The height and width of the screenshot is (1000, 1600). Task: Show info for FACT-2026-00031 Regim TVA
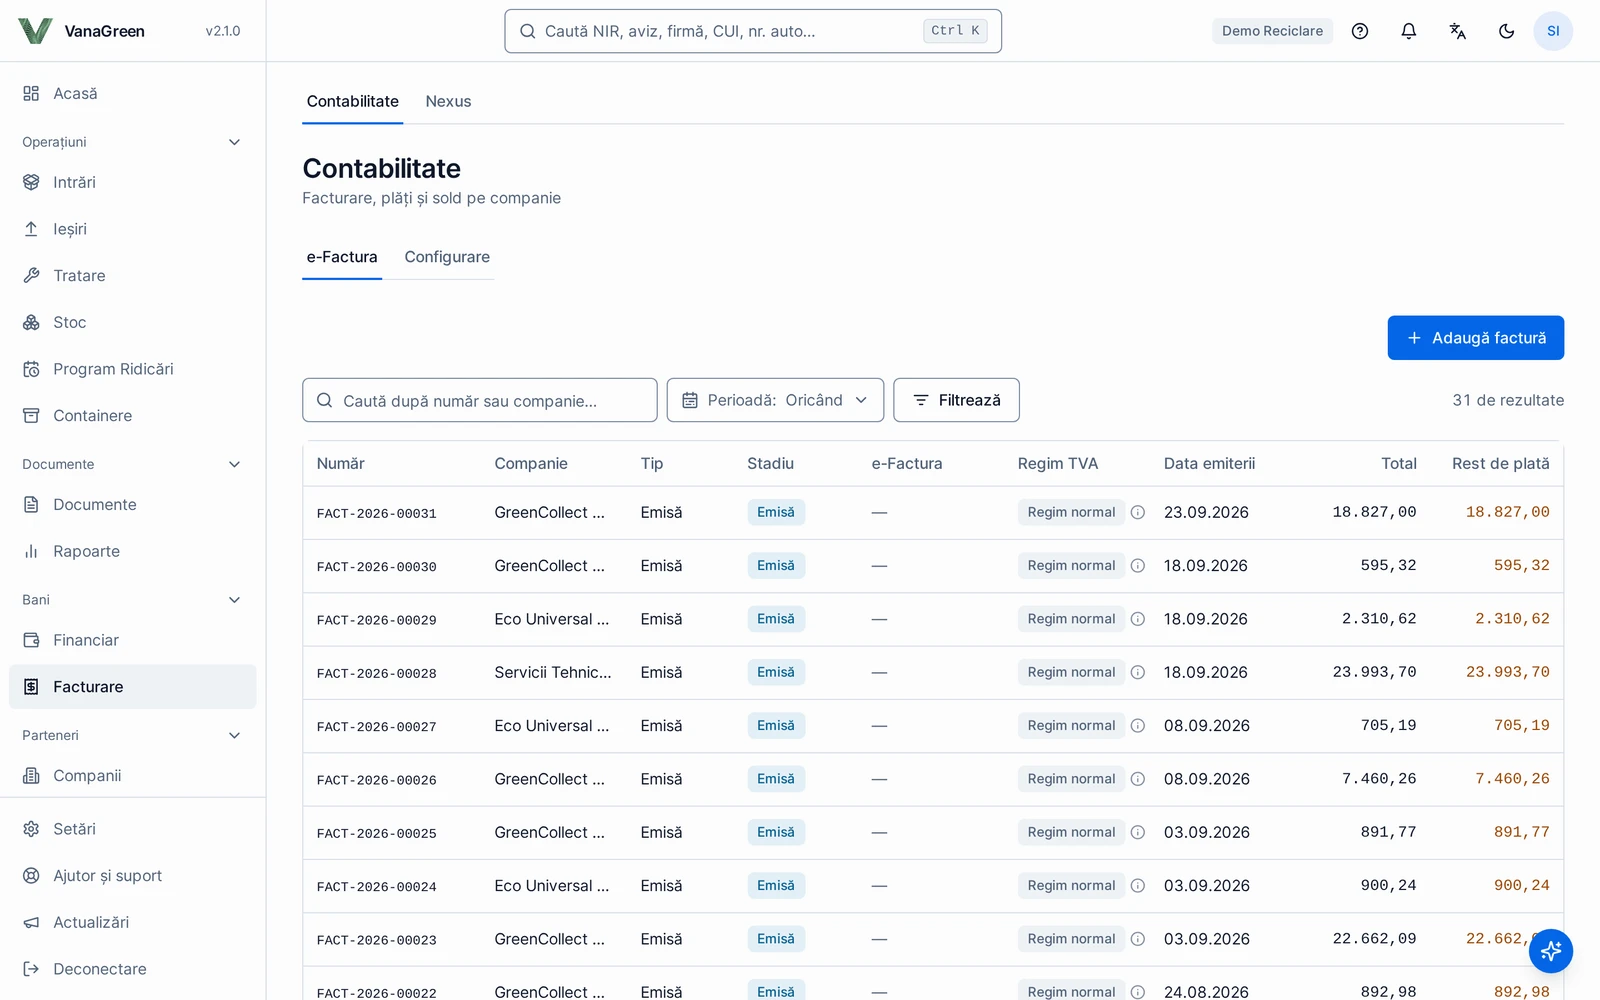click(x=1138, y=513)
